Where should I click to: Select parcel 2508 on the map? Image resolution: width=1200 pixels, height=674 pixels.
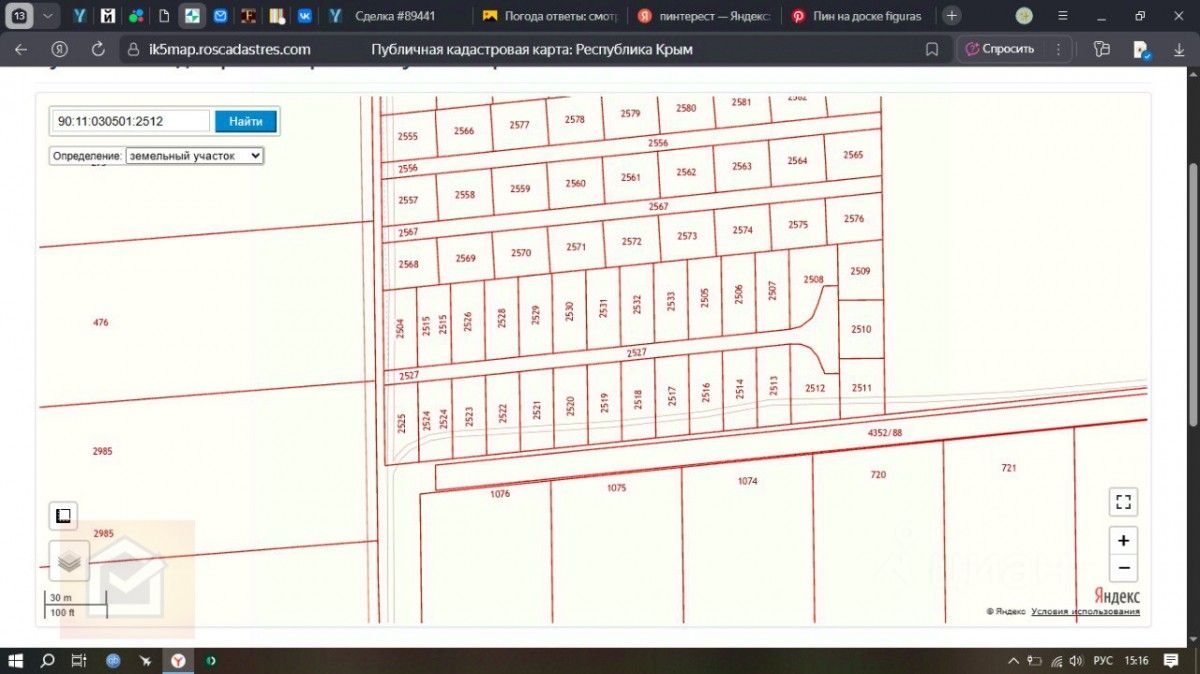(x=813, y=279)
